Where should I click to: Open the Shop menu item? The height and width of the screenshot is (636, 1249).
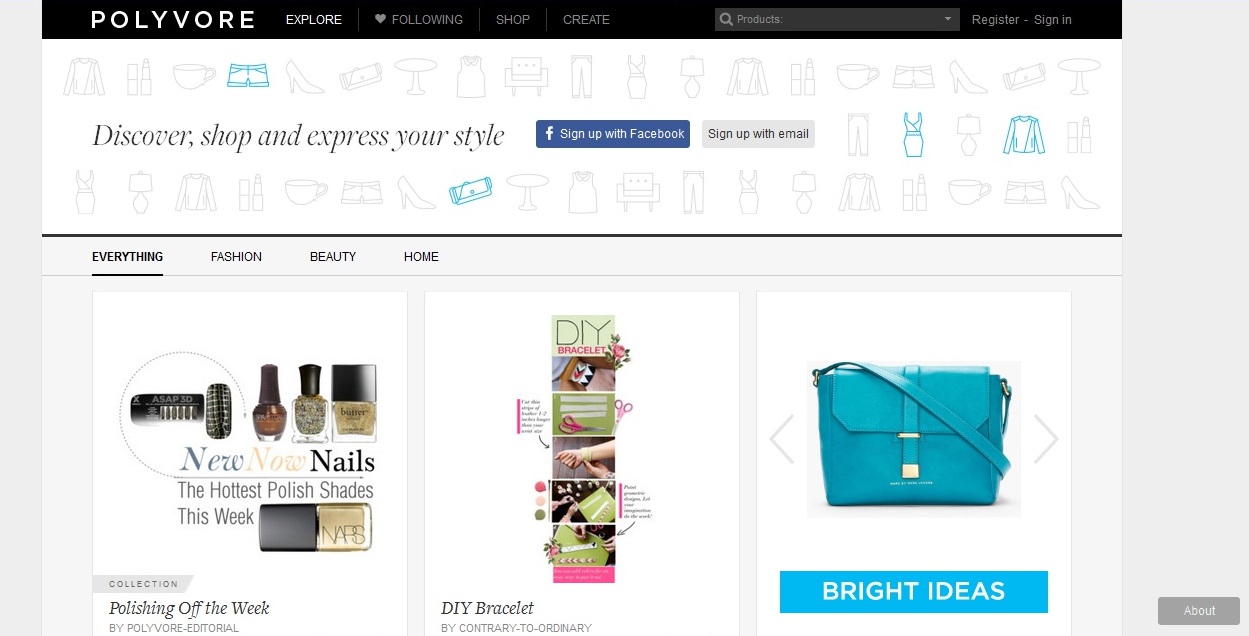(x=513, y=19)
